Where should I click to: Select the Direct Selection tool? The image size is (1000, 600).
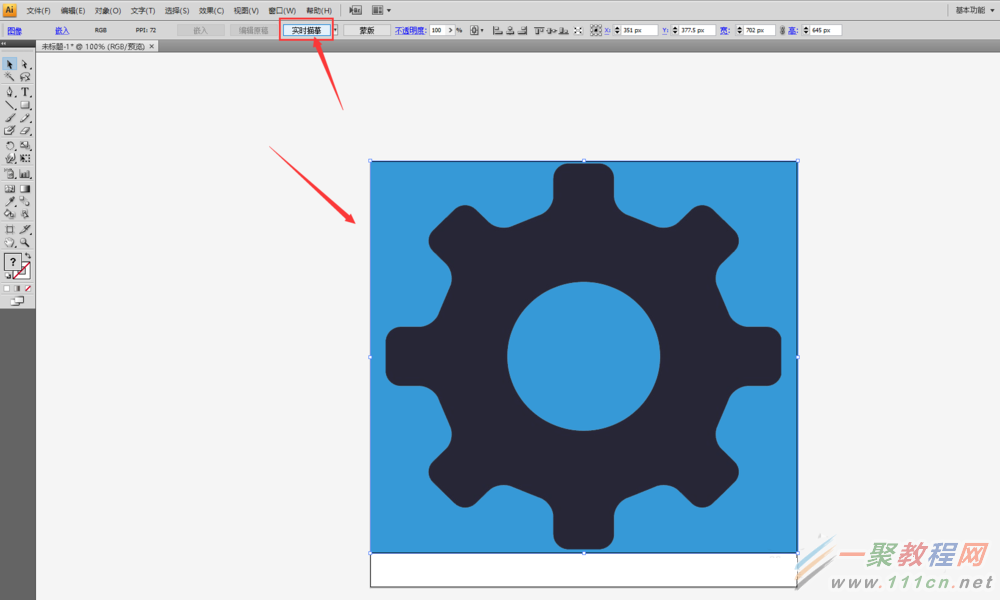(25, 64)
